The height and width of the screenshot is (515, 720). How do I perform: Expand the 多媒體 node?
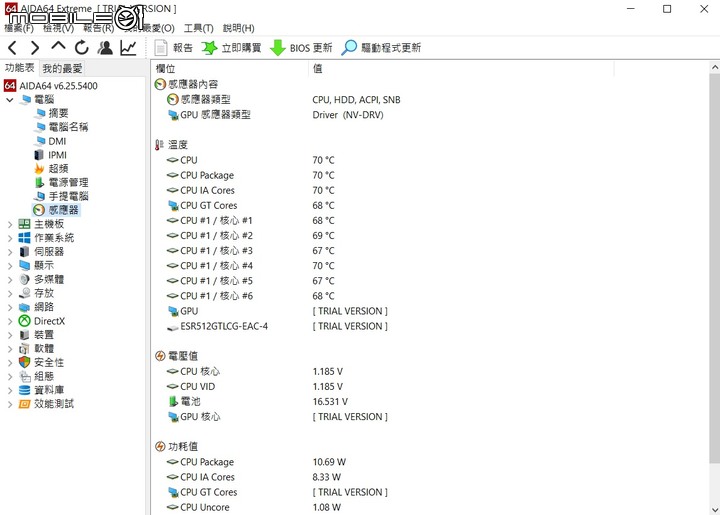coord(10,279)
